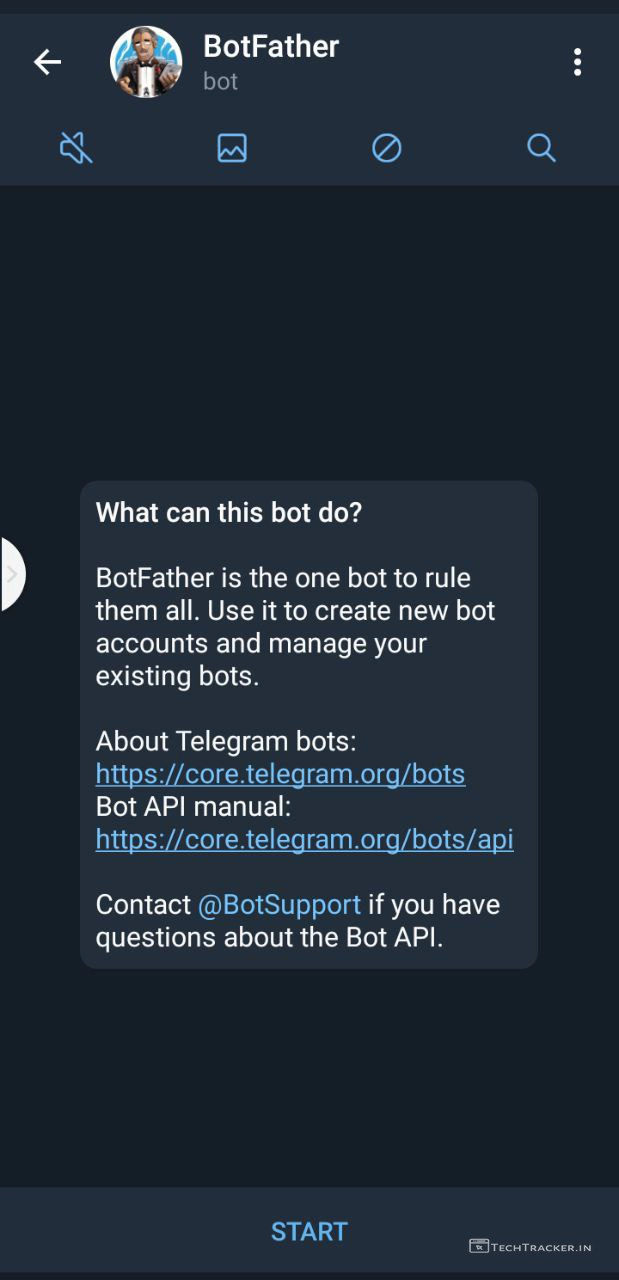Tap the "bot" subtitle under the name
Viewport: 619px width, 1280px height.
(x=220, y=82)
